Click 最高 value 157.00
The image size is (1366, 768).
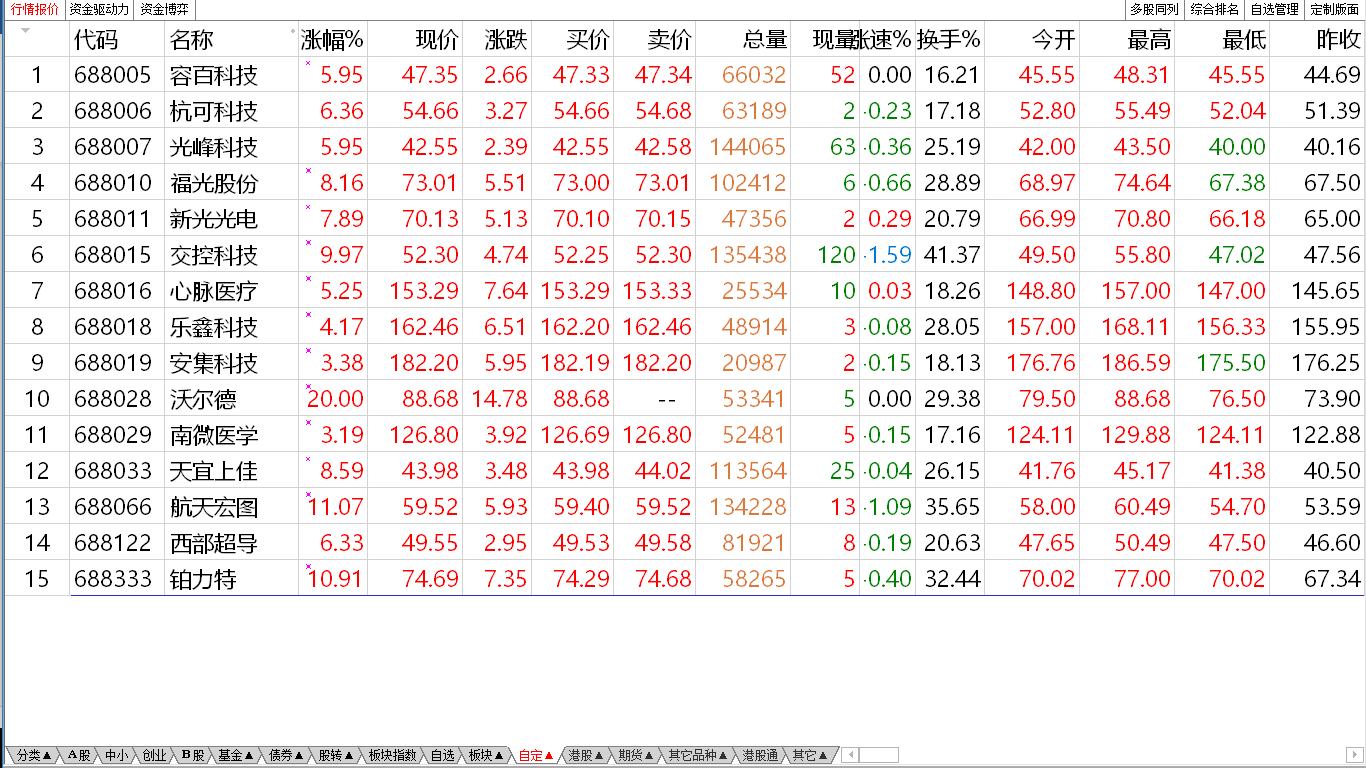(1135, 291)
